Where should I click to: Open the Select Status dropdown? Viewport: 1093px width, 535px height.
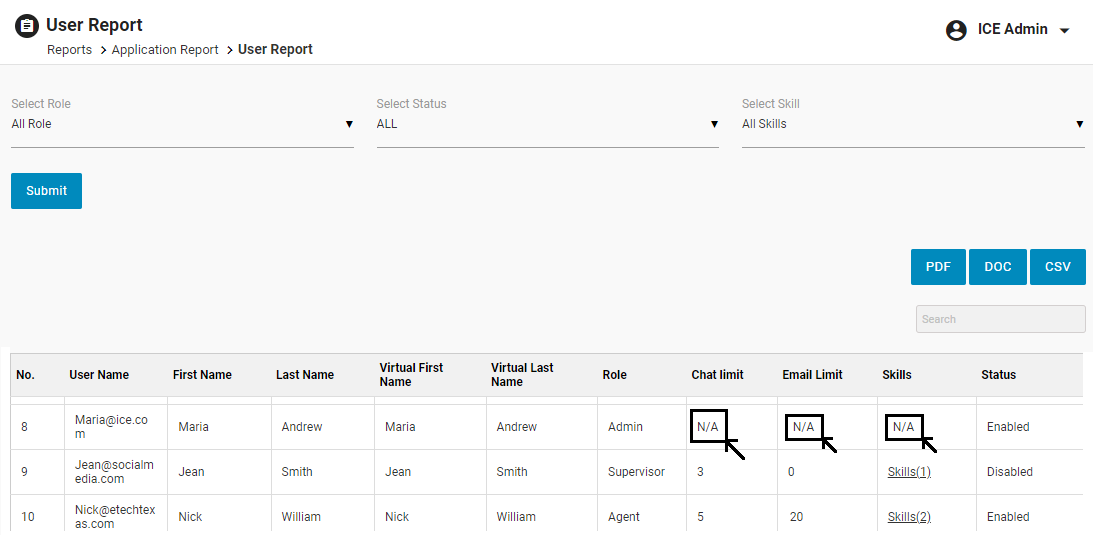tap(547, 124)
